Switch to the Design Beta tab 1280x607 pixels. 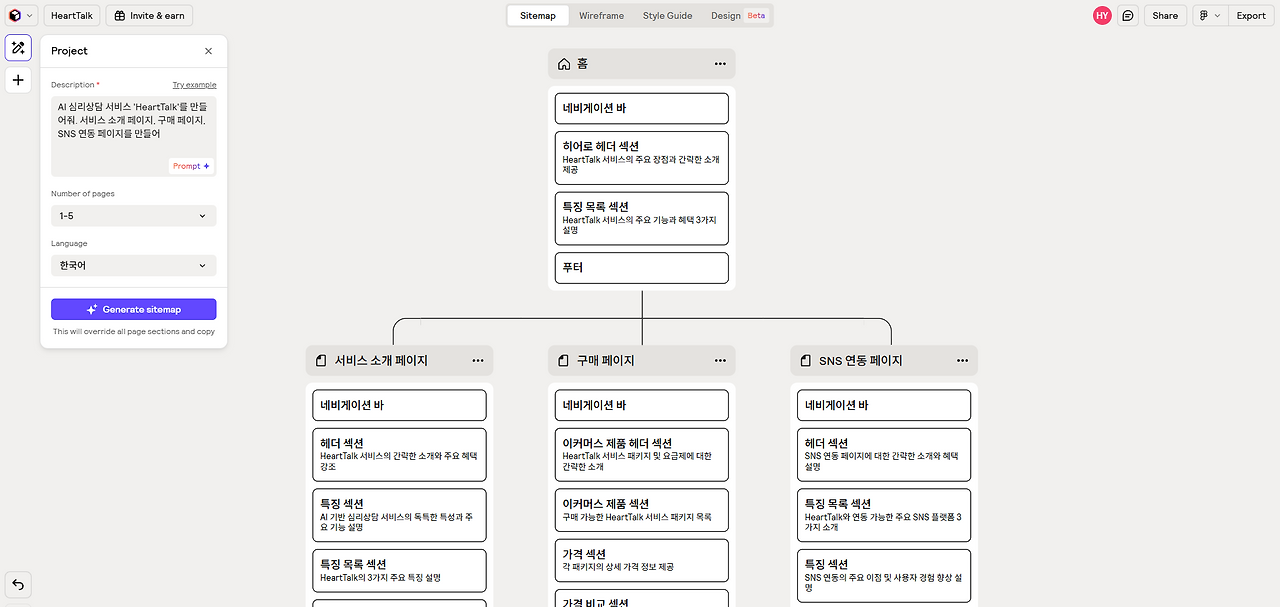[x=738, y=15]
